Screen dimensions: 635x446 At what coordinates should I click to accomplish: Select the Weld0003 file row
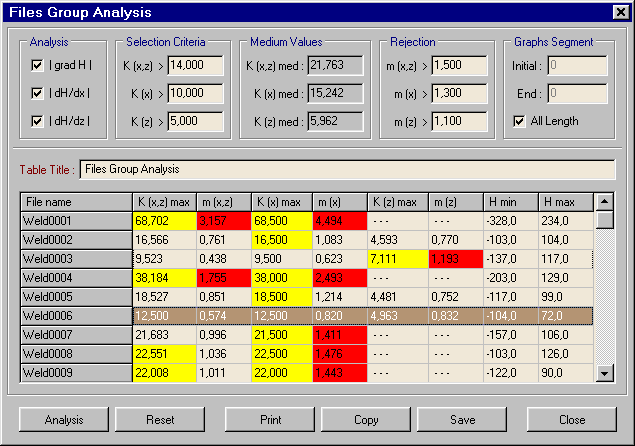pyautogui.click(x=76, y=259)
